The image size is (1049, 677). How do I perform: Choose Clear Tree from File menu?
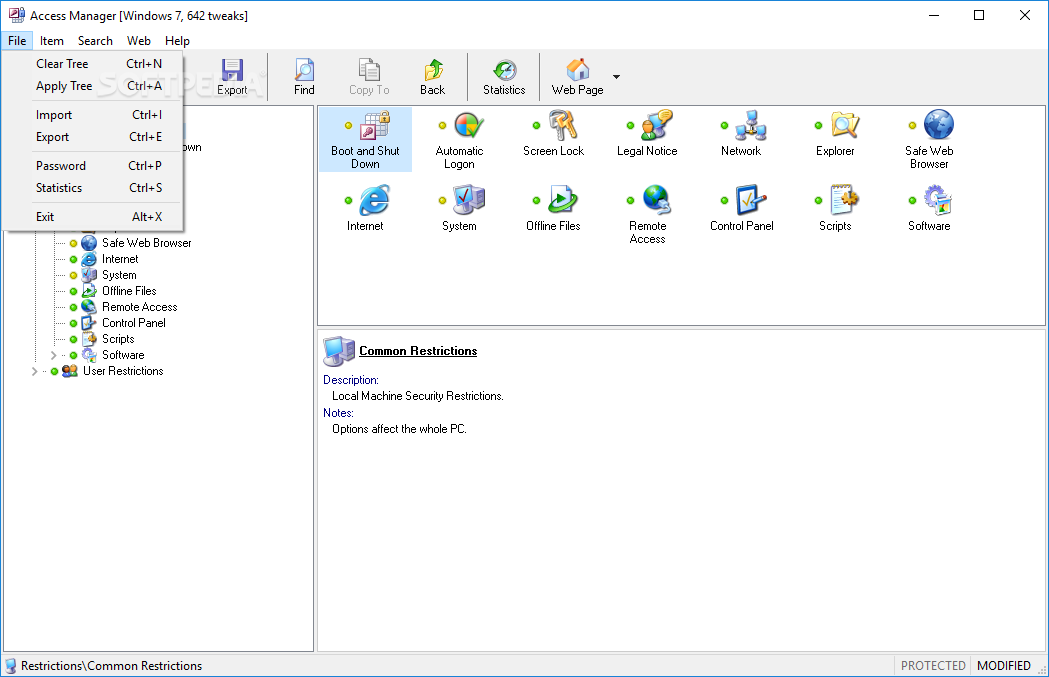coord(92,64)
